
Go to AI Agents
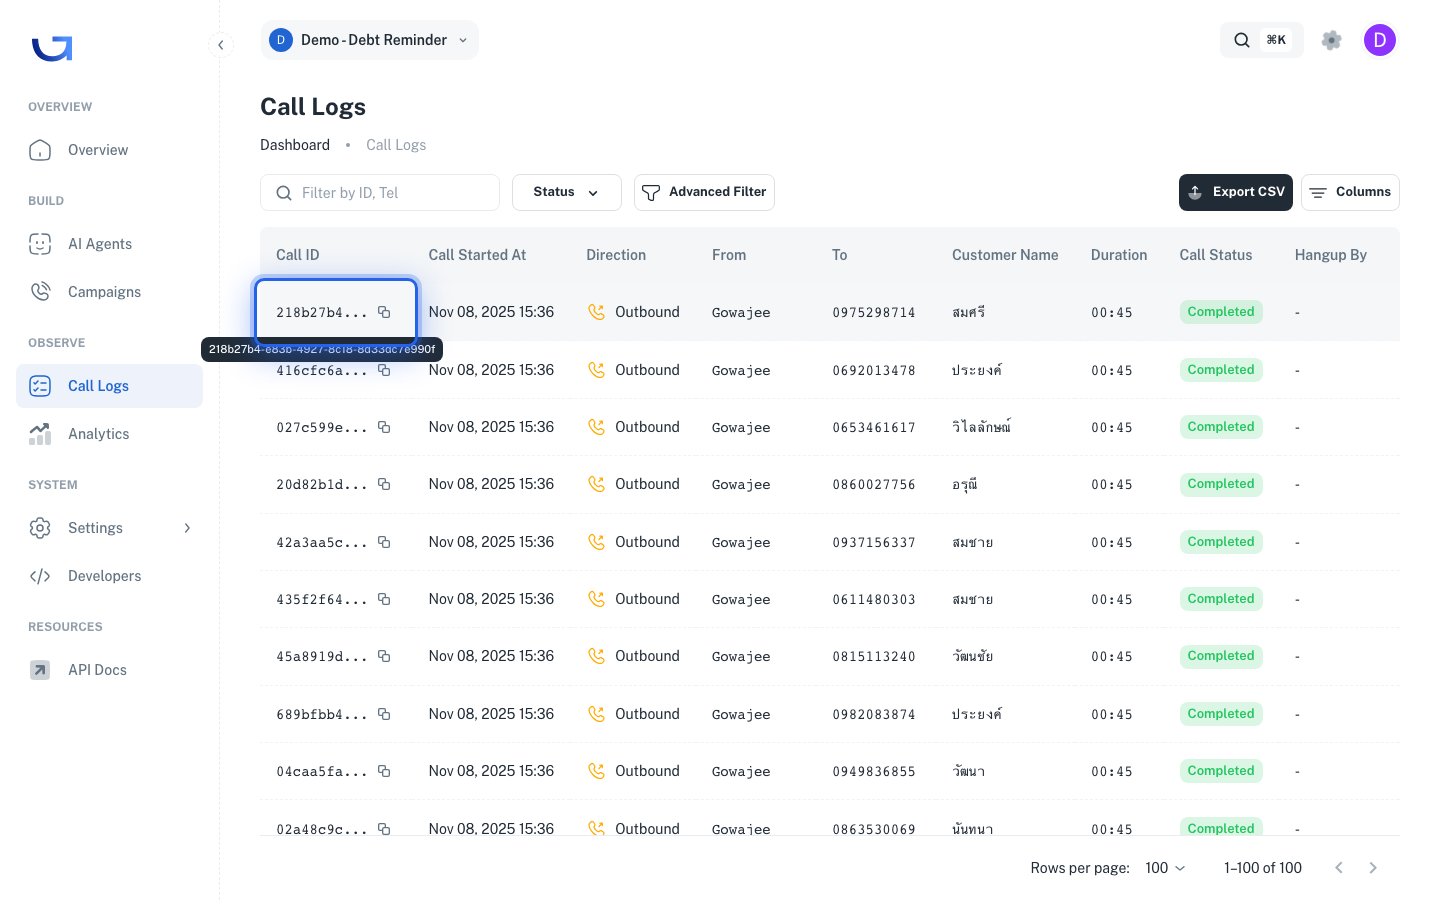click(109, 244)
